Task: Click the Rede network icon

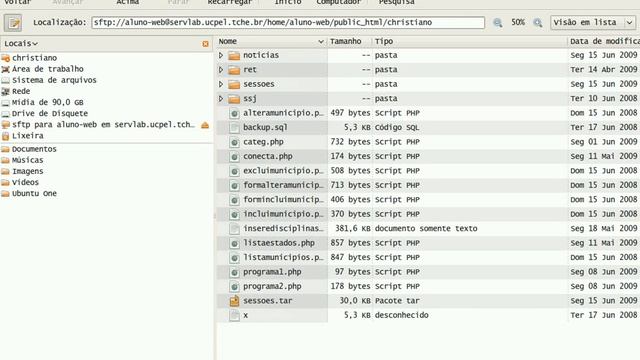Action: coord(5,91)
